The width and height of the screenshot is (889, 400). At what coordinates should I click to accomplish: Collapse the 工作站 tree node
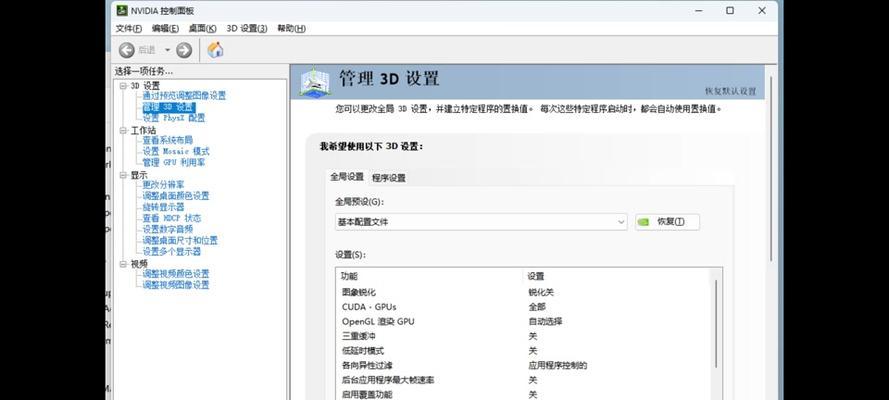pos(123,130)
